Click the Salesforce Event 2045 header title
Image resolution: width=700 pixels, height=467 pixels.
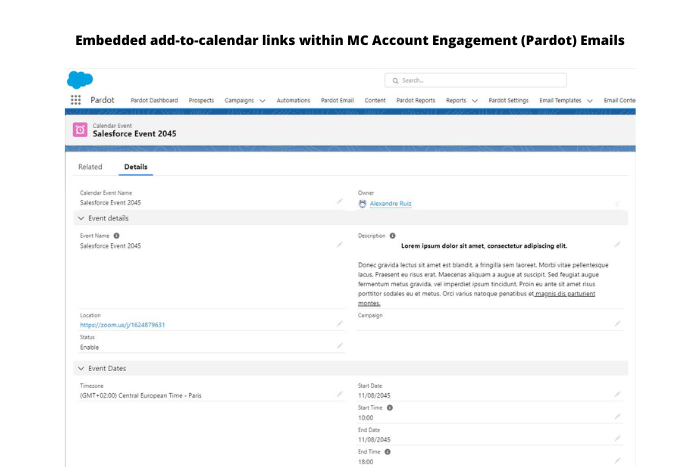point(134,133)
